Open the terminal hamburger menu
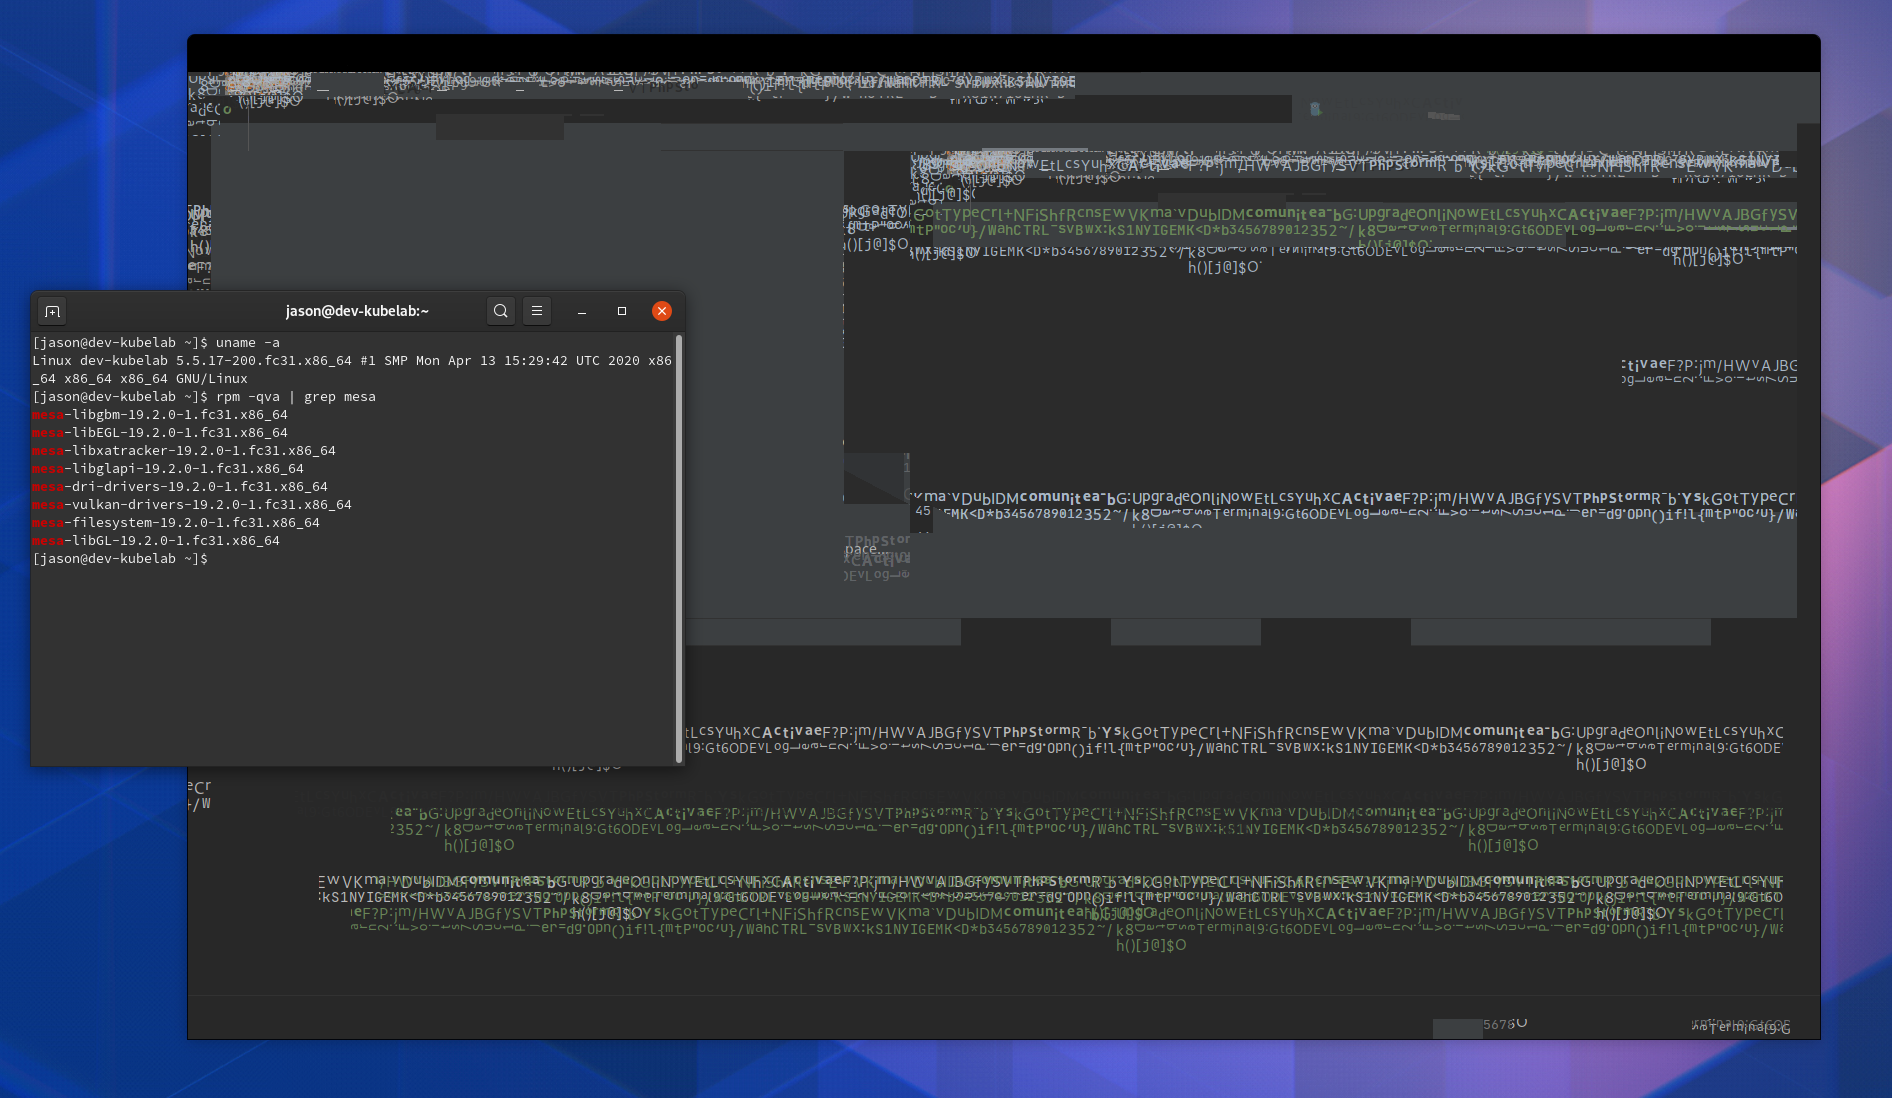 pos(537,311)
